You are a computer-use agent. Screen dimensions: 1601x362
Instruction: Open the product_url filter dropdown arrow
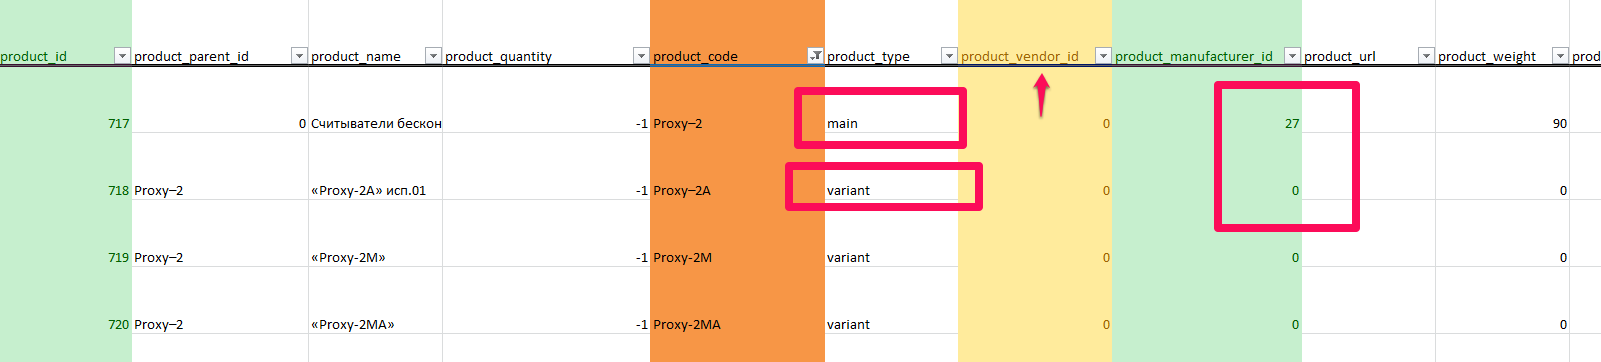[x=1426, y=56]
